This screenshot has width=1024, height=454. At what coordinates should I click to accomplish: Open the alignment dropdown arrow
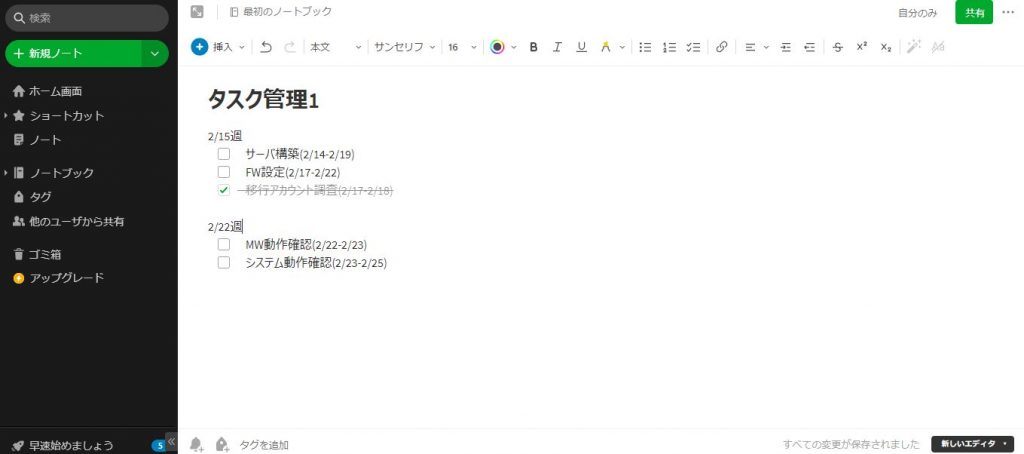tap(766, 47)
